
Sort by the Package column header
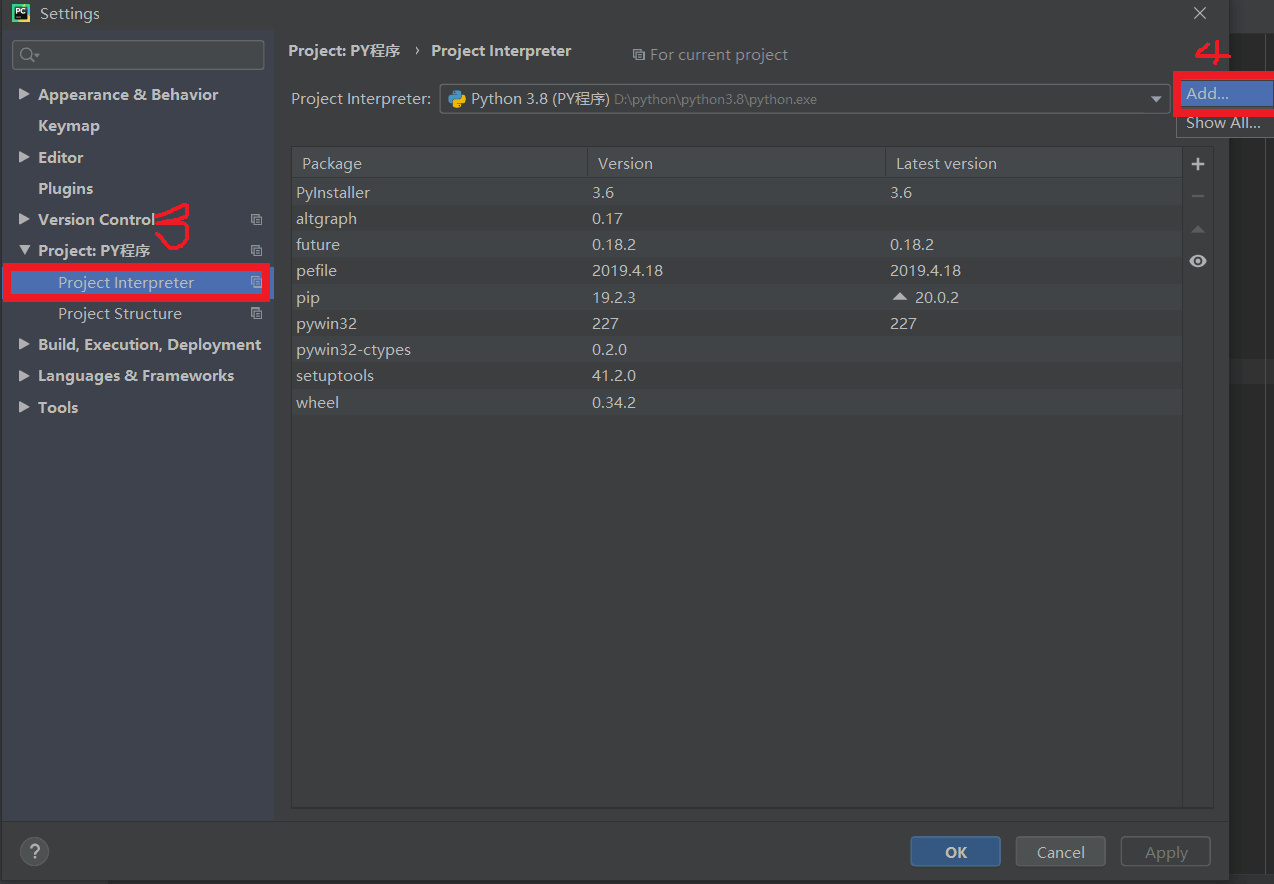click(x=439, y=163)
